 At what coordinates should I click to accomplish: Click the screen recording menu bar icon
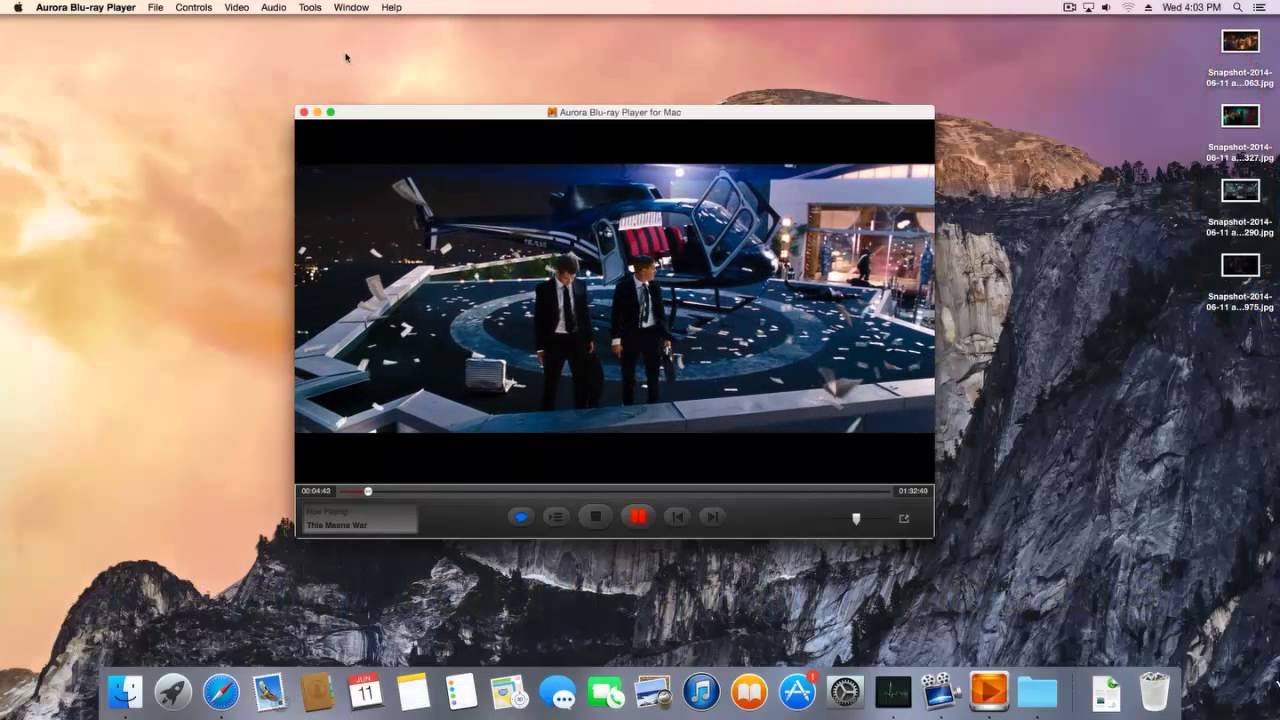coord(1069,7)
